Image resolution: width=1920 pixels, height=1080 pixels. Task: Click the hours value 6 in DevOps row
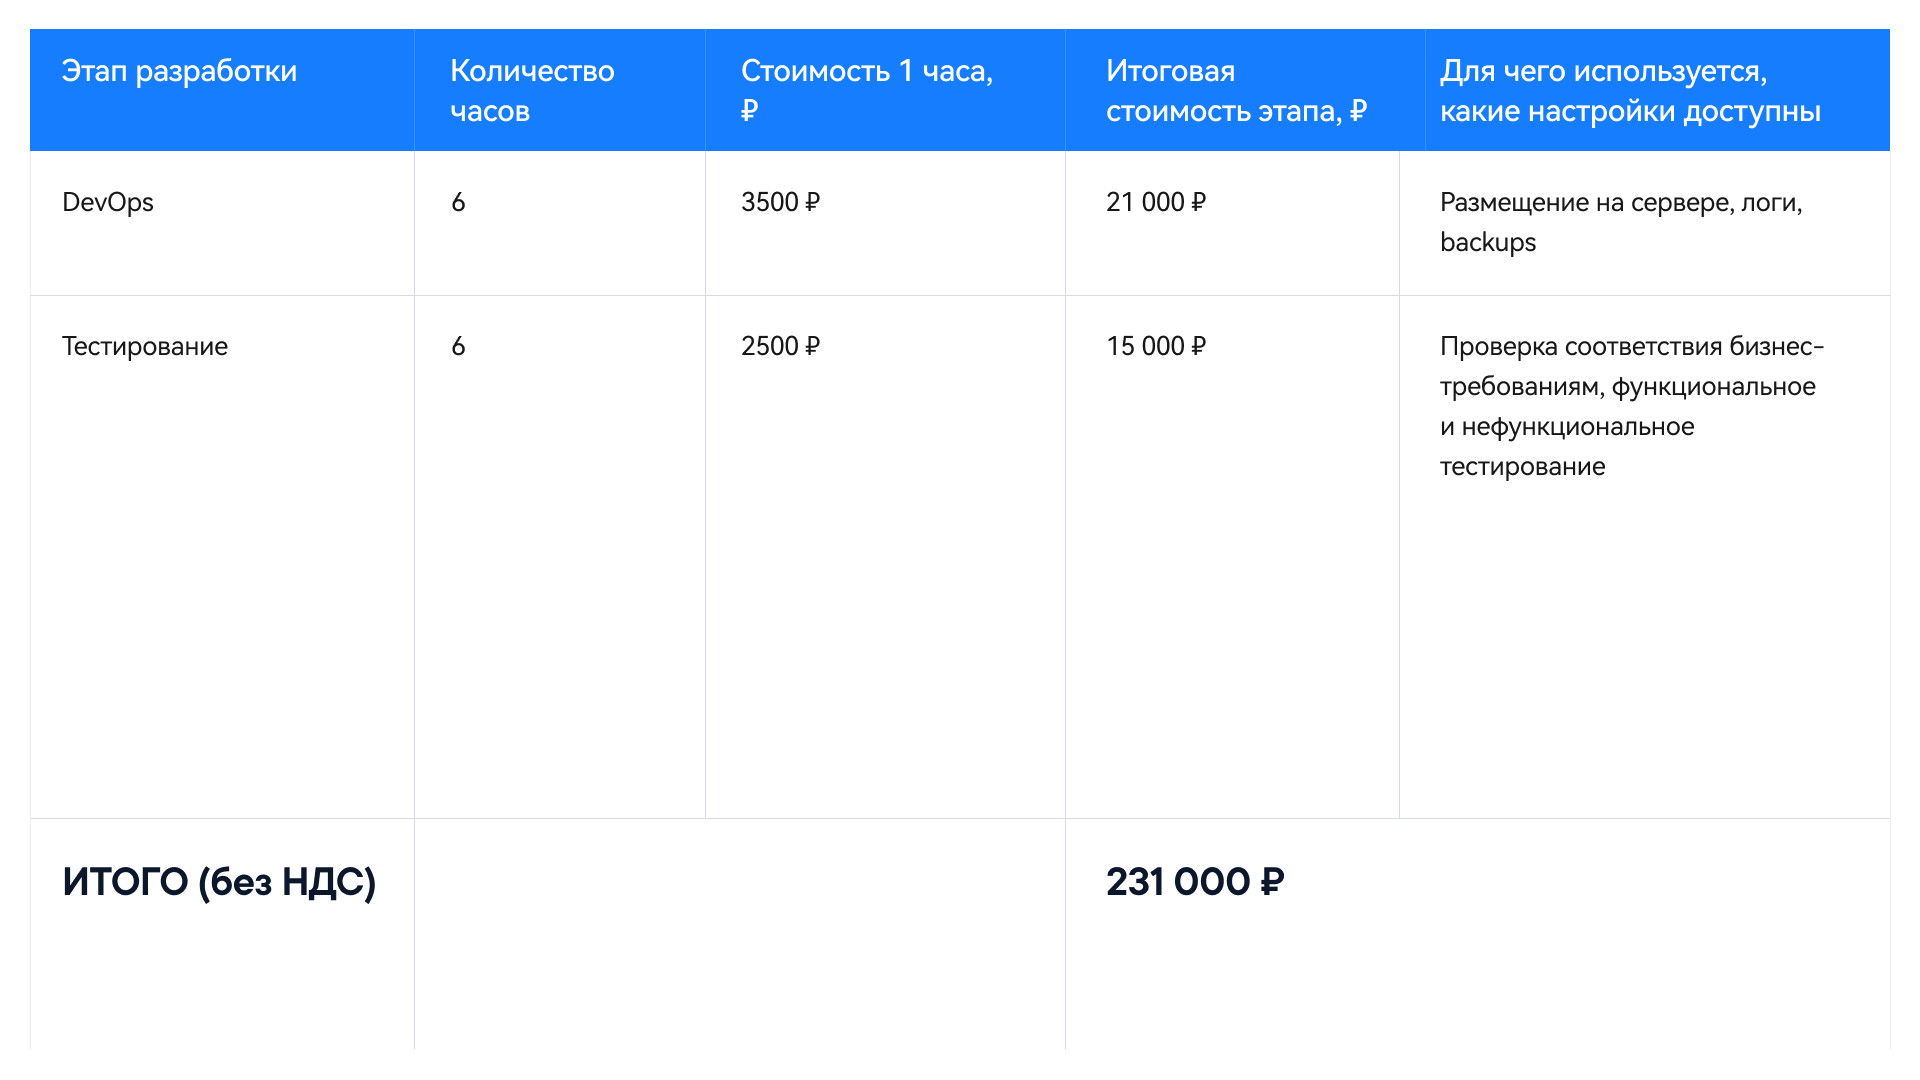[458, 202]
